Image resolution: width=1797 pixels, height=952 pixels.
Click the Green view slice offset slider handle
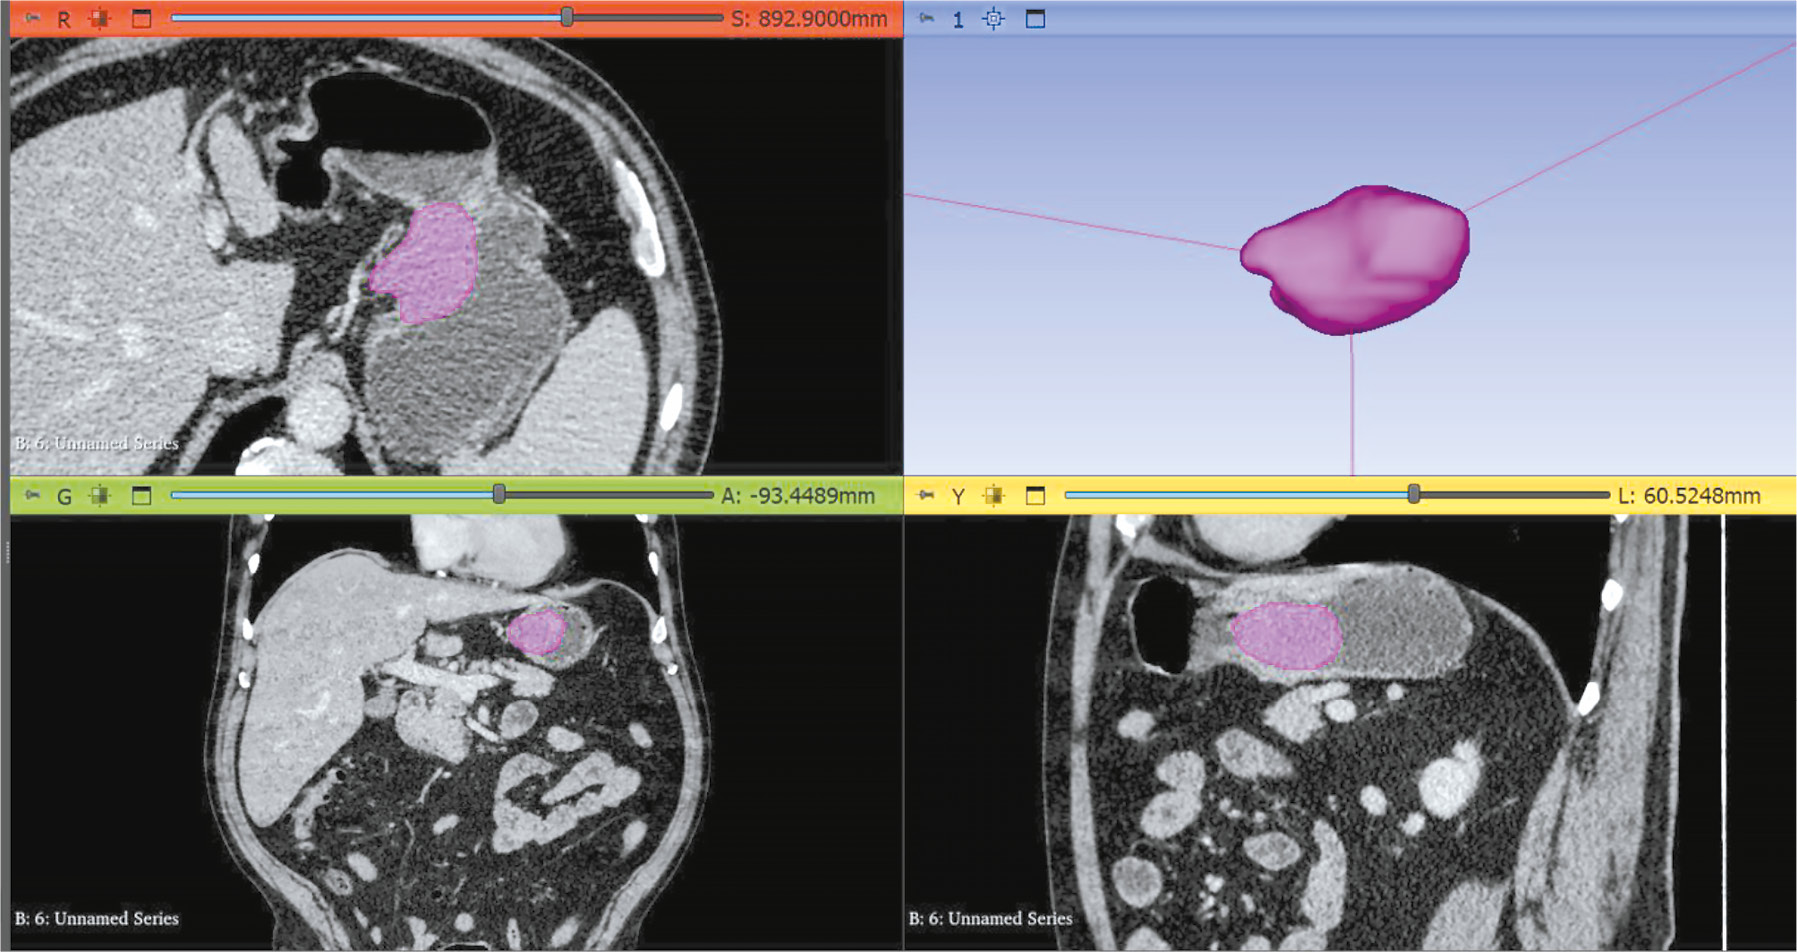click(x=499, y=494)
